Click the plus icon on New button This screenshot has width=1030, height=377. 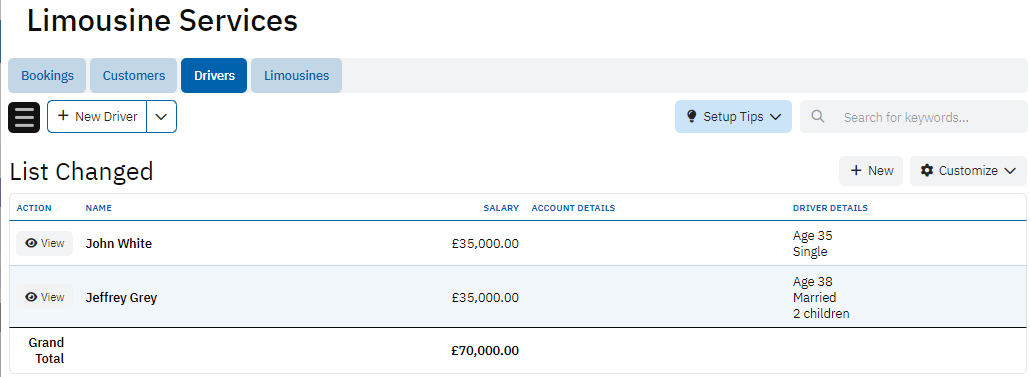856,171
